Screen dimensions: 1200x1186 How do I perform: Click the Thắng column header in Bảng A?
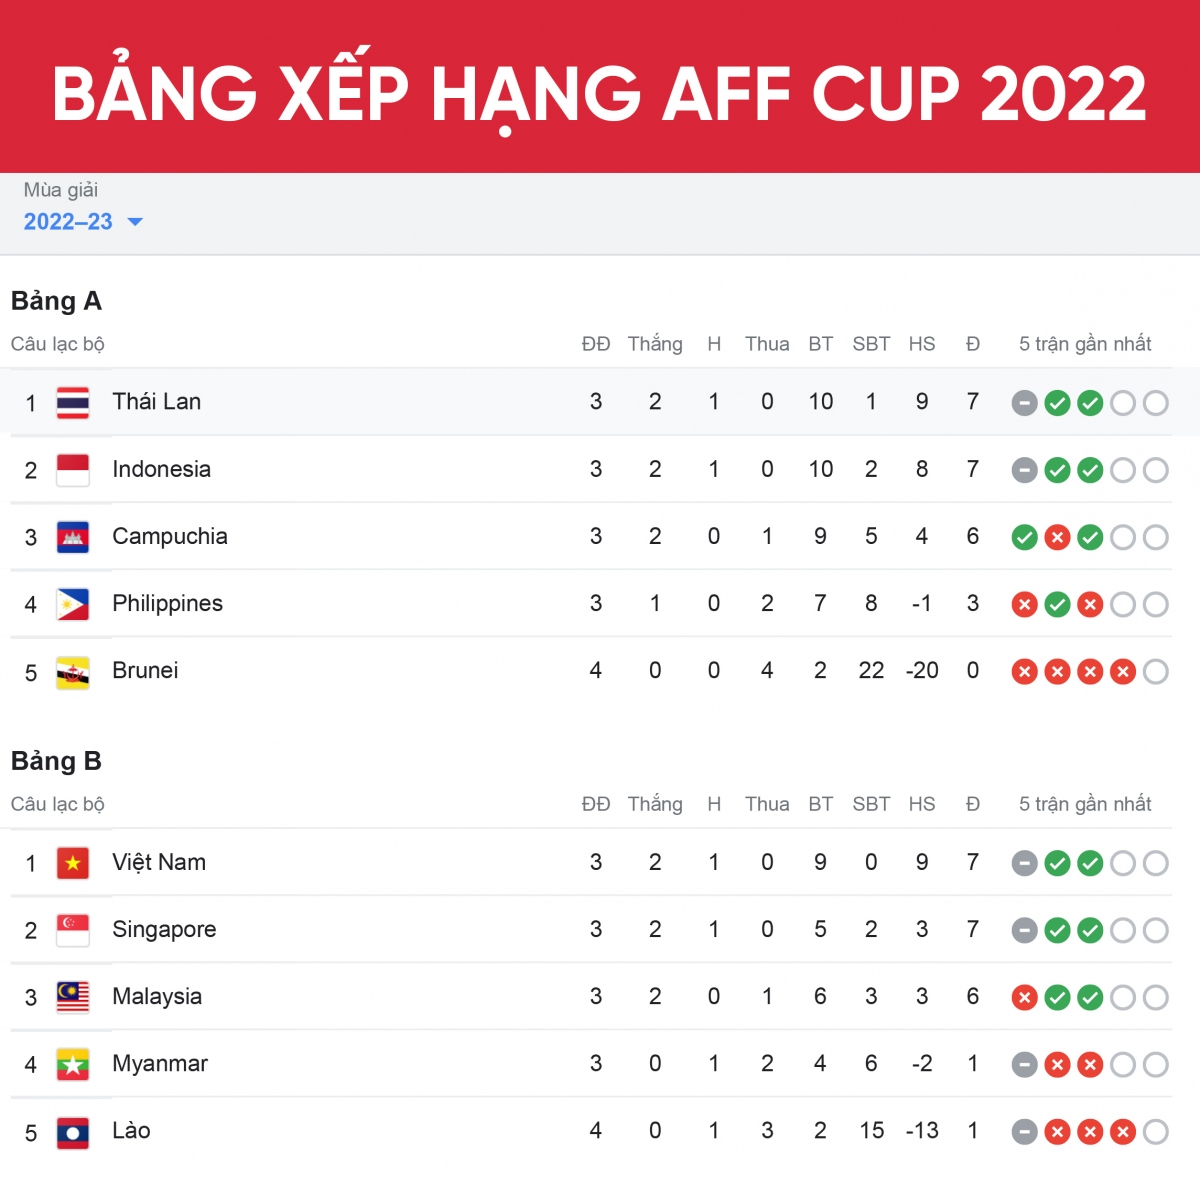pyautogui.click(x=655, y=344)
